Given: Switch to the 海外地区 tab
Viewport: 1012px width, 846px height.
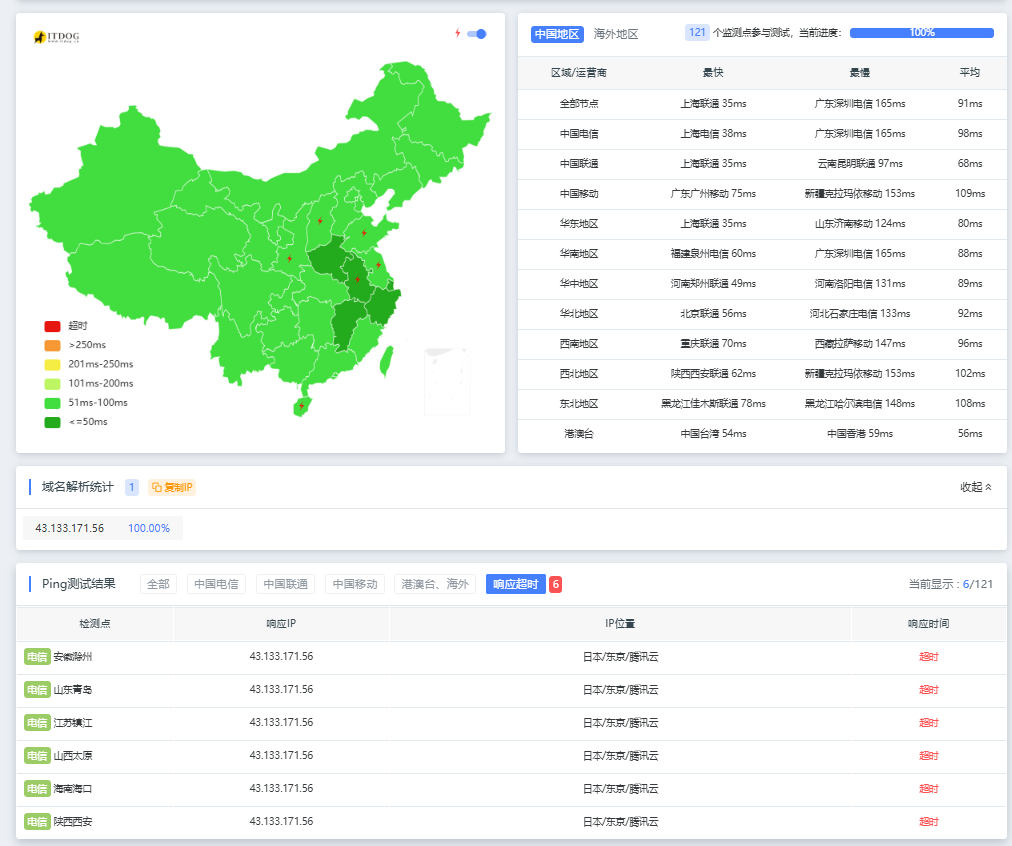Looking at the screenshot, I should (616, 34).
